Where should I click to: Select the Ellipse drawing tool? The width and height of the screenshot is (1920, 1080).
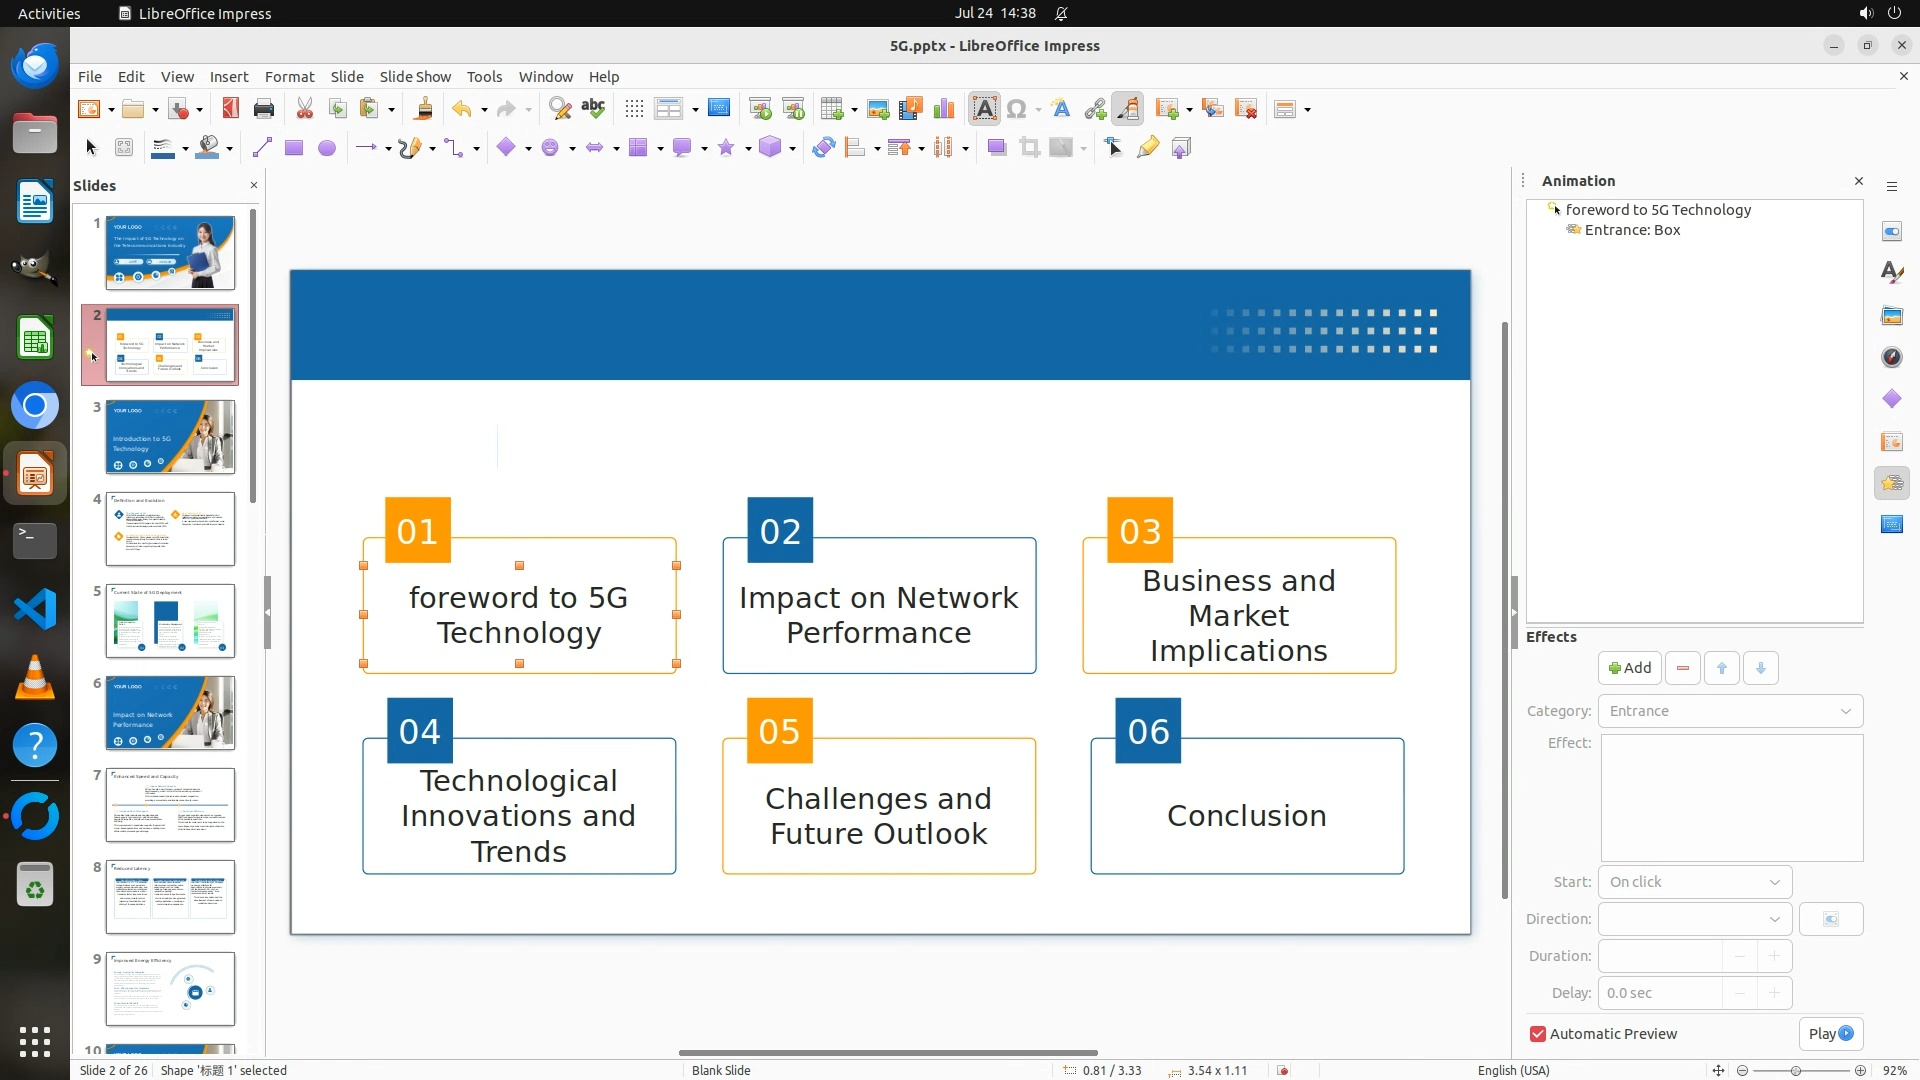tap(326, 148)
